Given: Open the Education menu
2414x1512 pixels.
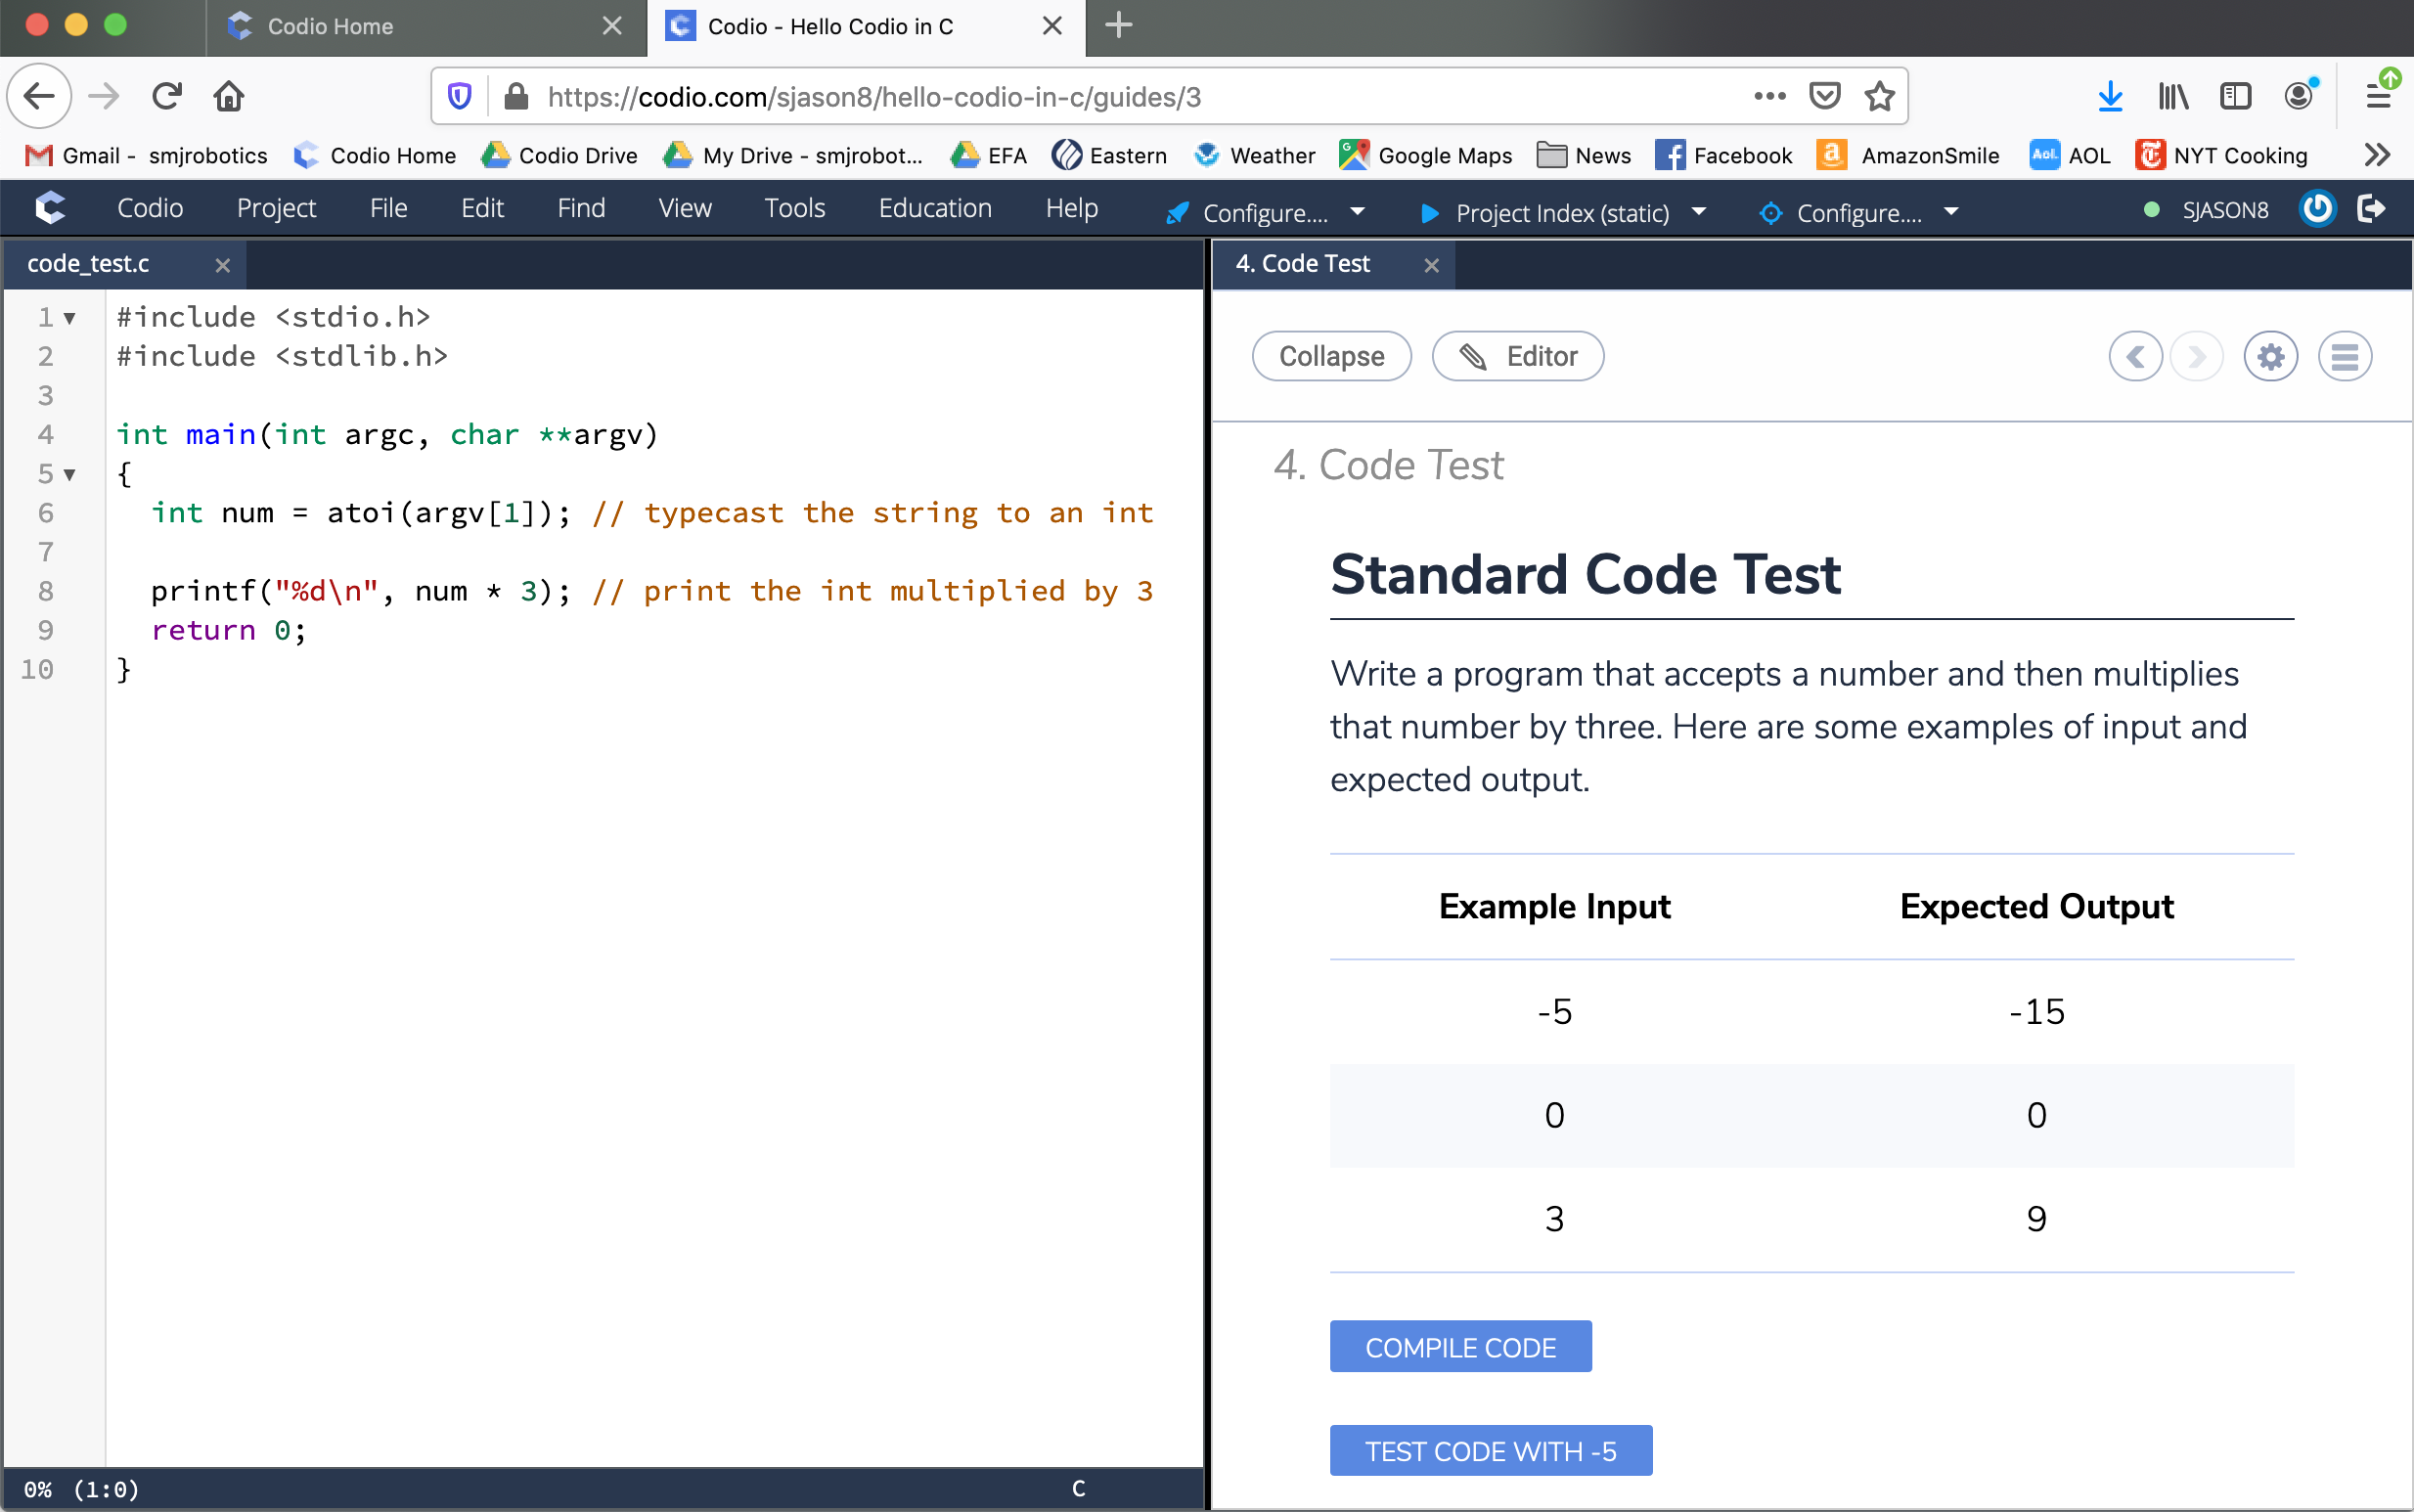Looking at the screenshot, I should pos(934,208).
